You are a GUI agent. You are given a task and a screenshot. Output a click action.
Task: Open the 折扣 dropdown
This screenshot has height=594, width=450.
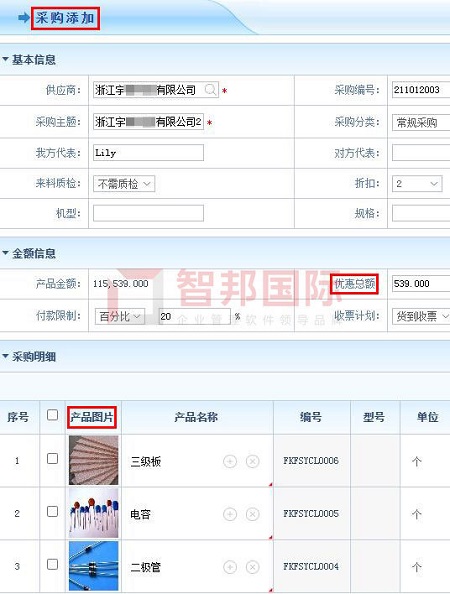(417, 184)
